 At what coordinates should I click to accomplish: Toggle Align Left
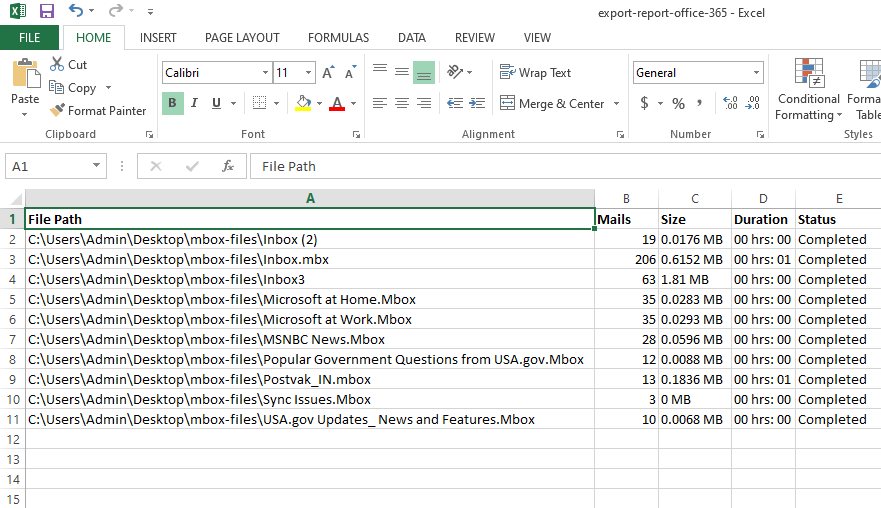(380, 103)
